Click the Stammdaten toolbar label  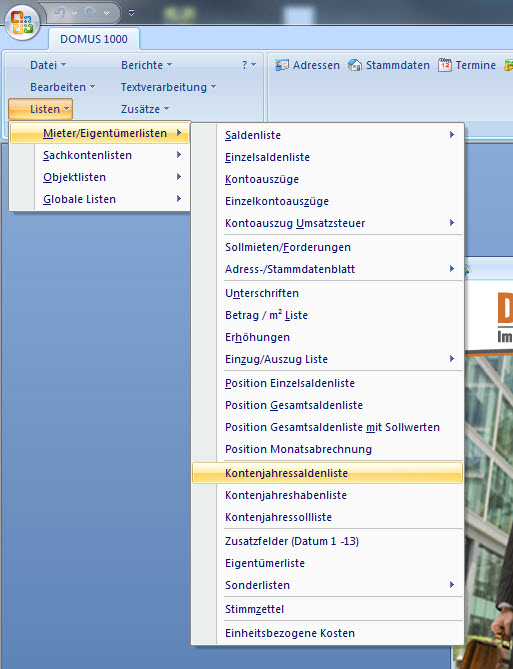coord(398,65)
